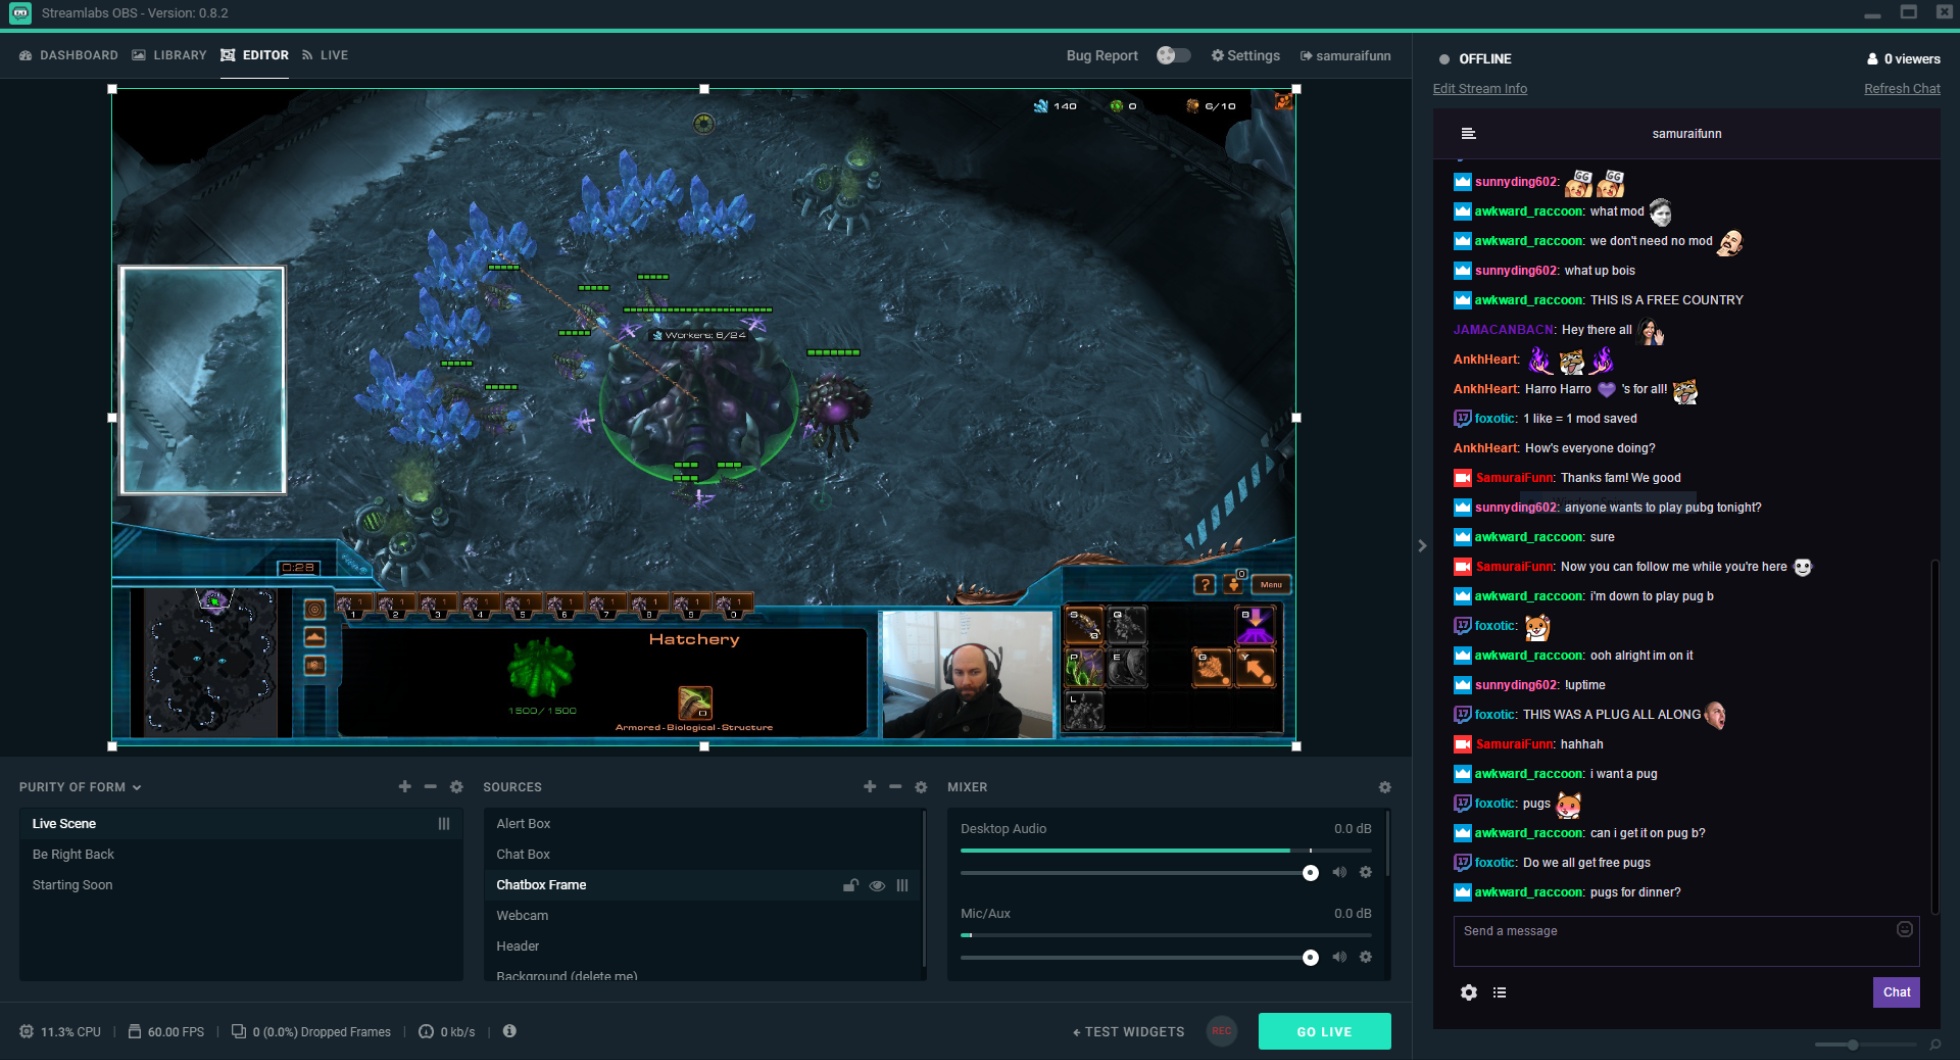Expand the Purity of Form scene collection dropdown
Screen dimensions: 1960x1060
137,787
